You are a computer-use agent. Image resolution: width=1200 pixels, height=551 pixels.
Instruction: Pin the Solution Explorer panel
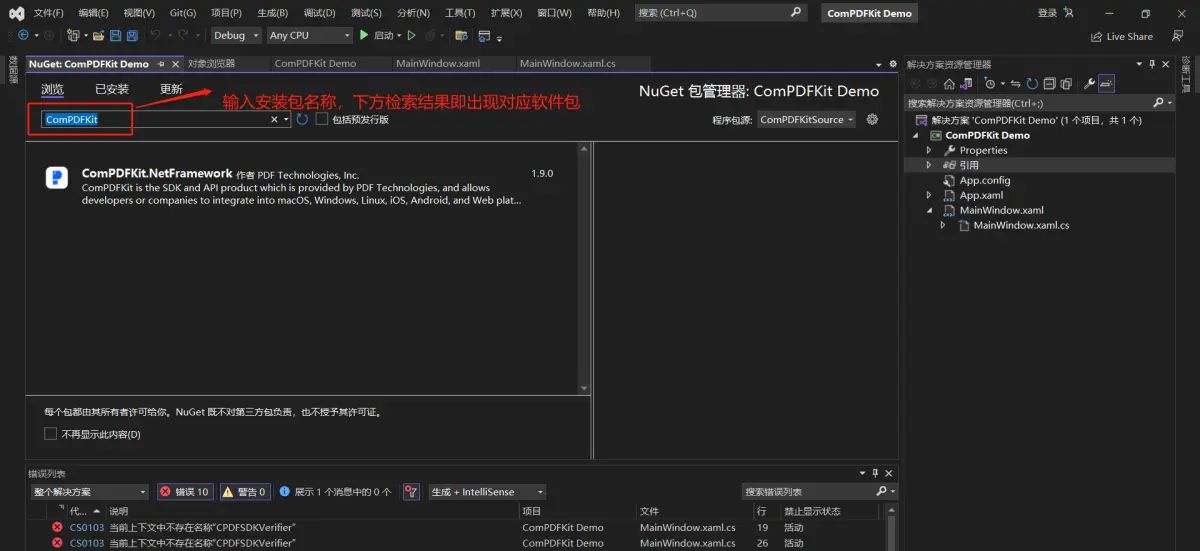tap(1151, 64)
